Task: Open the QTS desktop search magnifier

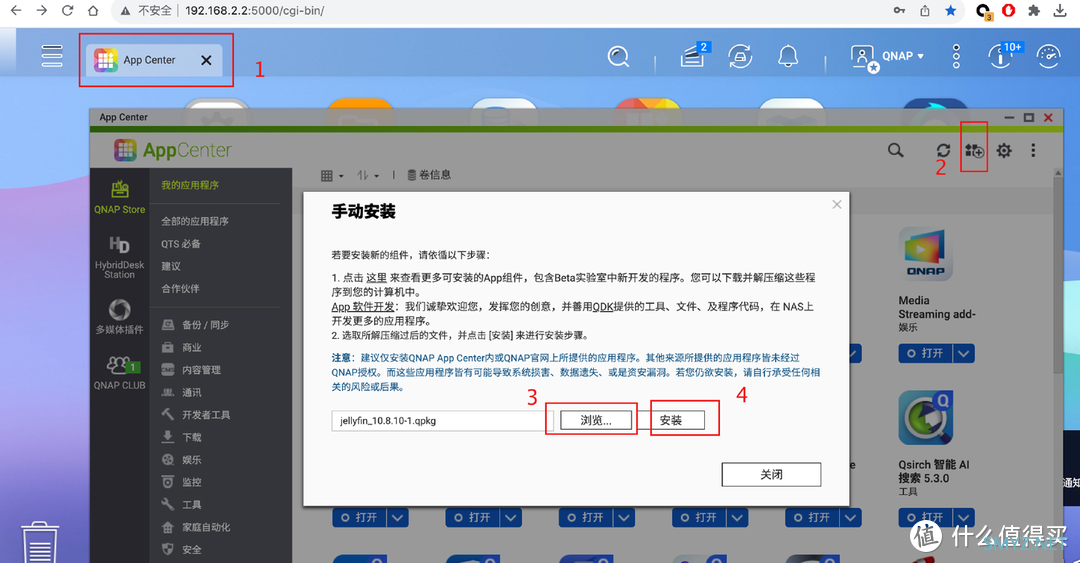Action: point(619,57)
